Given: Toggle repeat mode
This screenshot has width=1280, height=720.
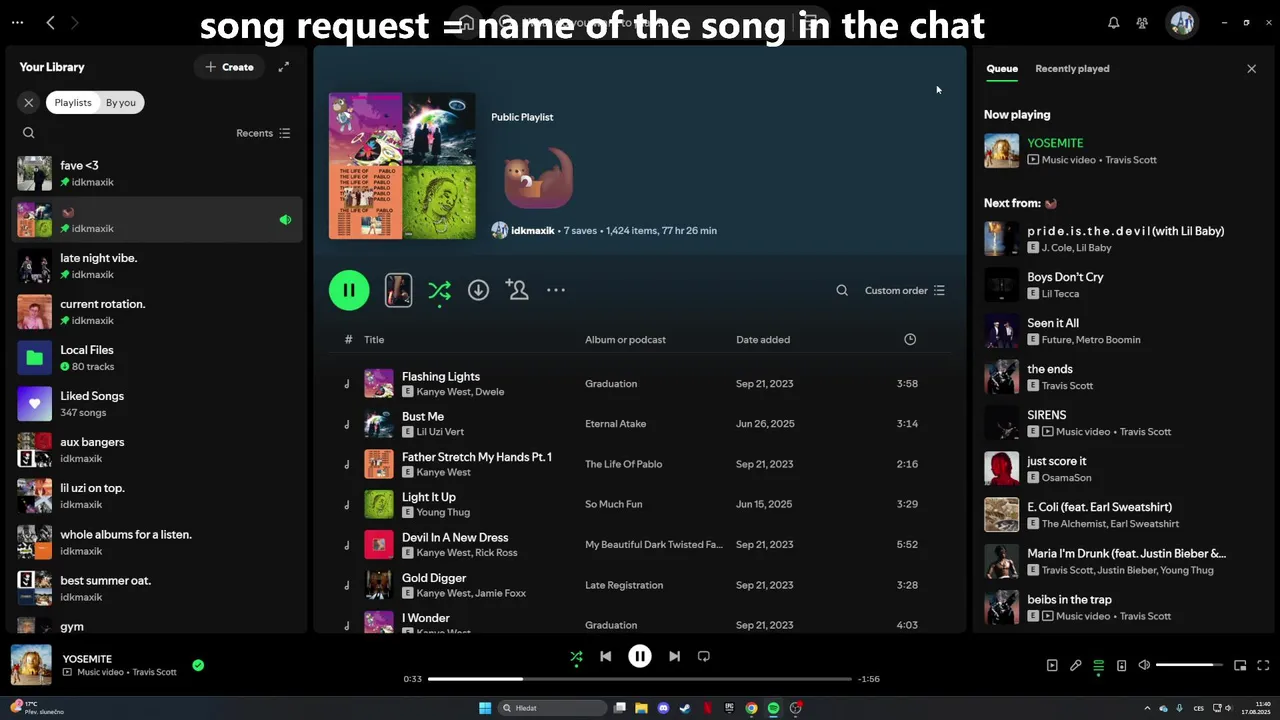Looking at the screenshot, I should tap(704, 656).
